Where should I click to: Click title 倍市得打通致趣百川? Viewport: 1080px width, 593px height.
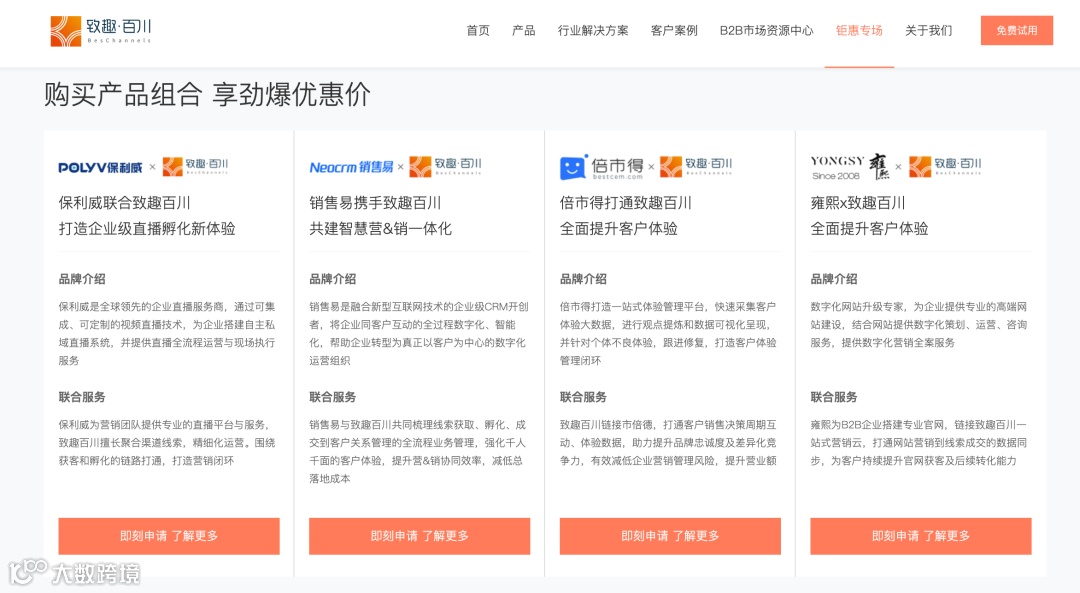pos(626,202)
